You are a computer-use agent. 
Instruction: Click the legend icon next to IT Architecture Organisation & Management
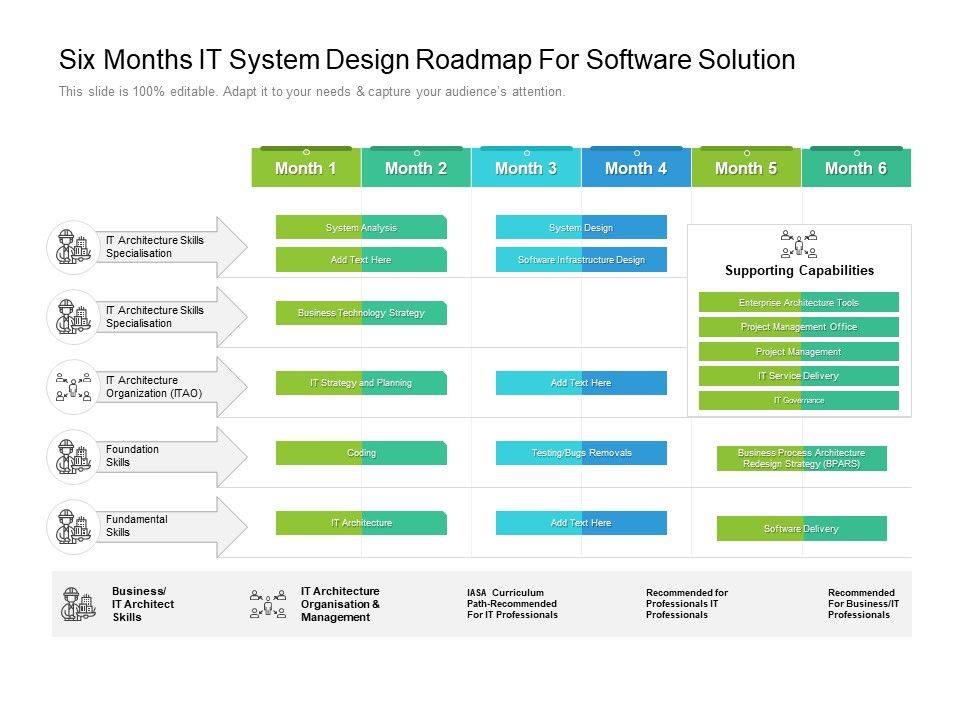(x=268, y=604)
